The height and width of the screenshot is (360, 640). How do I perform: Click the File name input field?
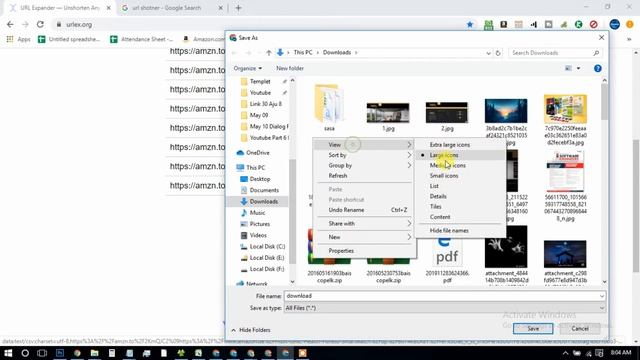click(441, 296)
